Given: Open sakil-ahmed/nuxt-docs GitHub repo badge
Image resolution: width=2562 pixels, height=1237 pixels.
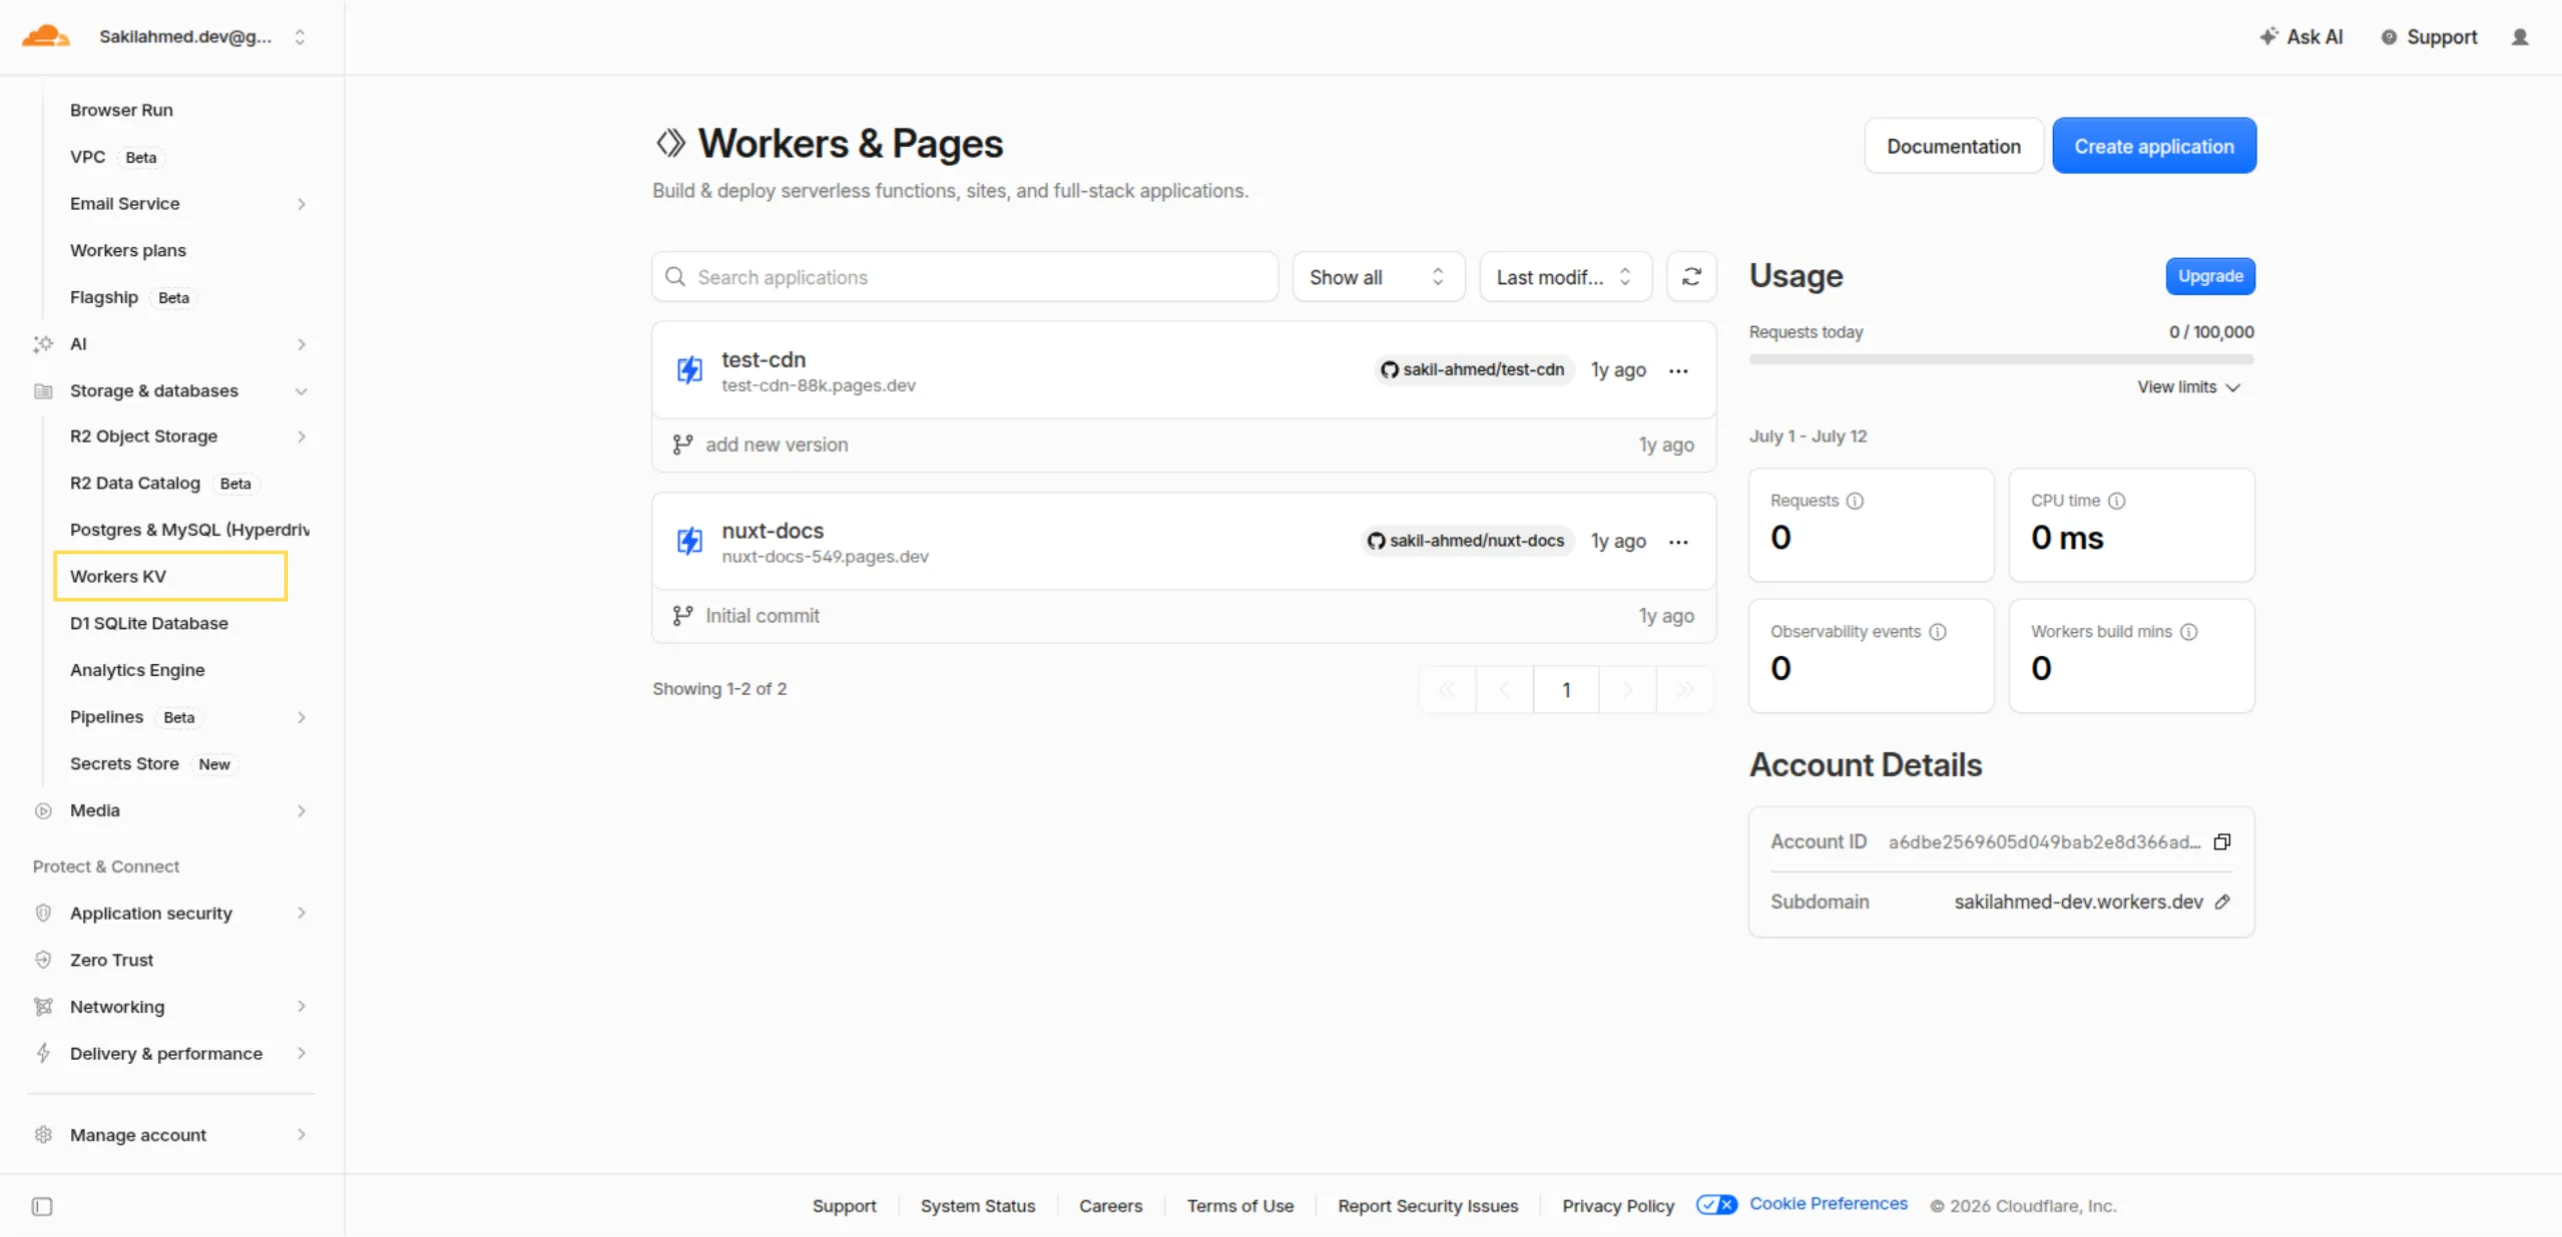Looking at the screenshot, I should pyautogui.click(x=1466, y=541).
